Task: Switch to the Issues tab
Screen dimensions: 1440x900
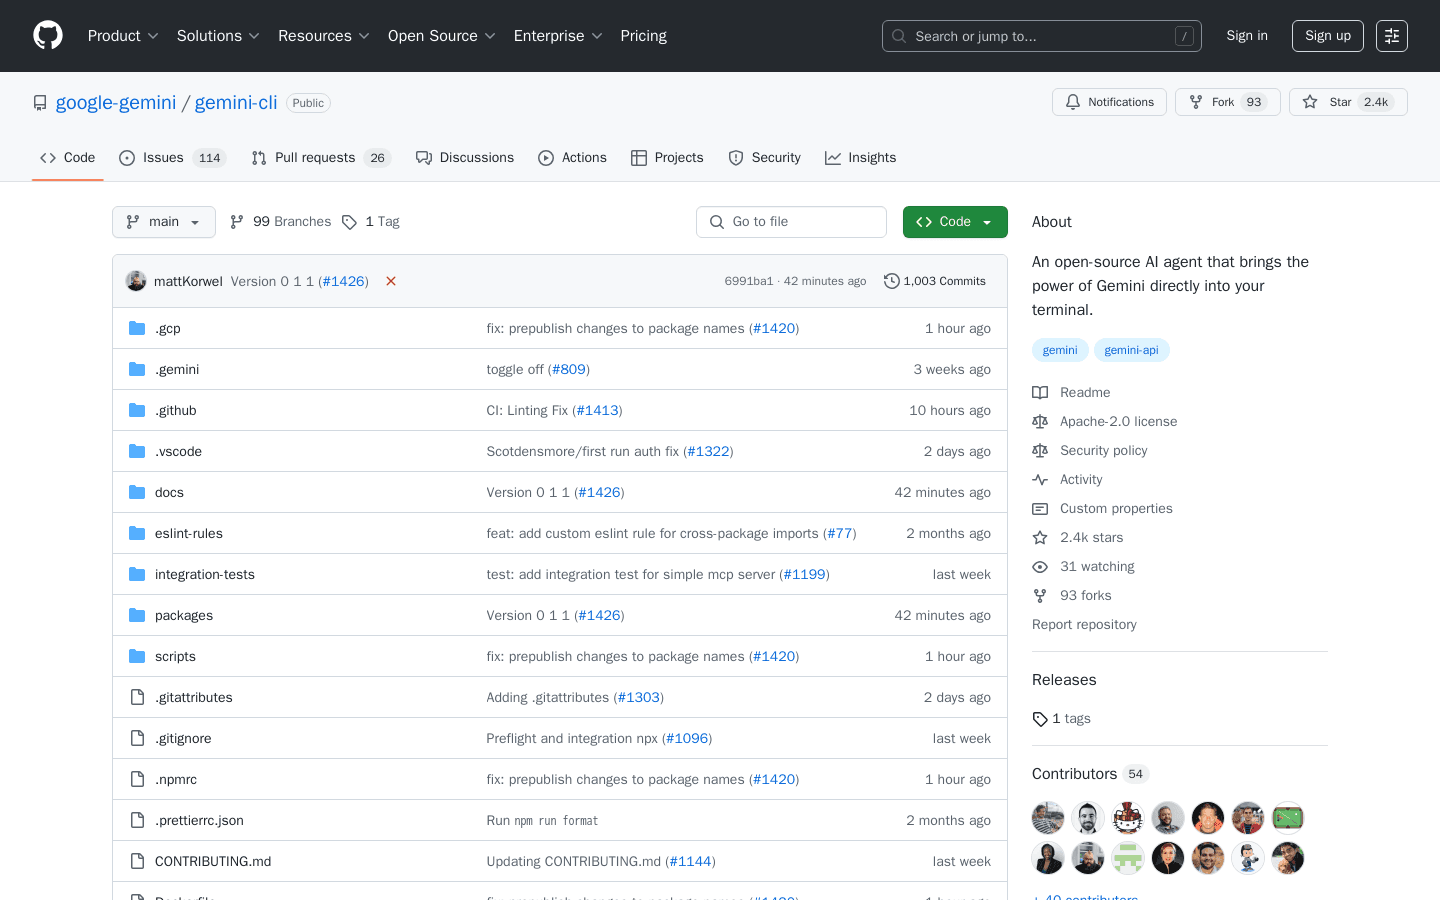Action: (160, 157)
